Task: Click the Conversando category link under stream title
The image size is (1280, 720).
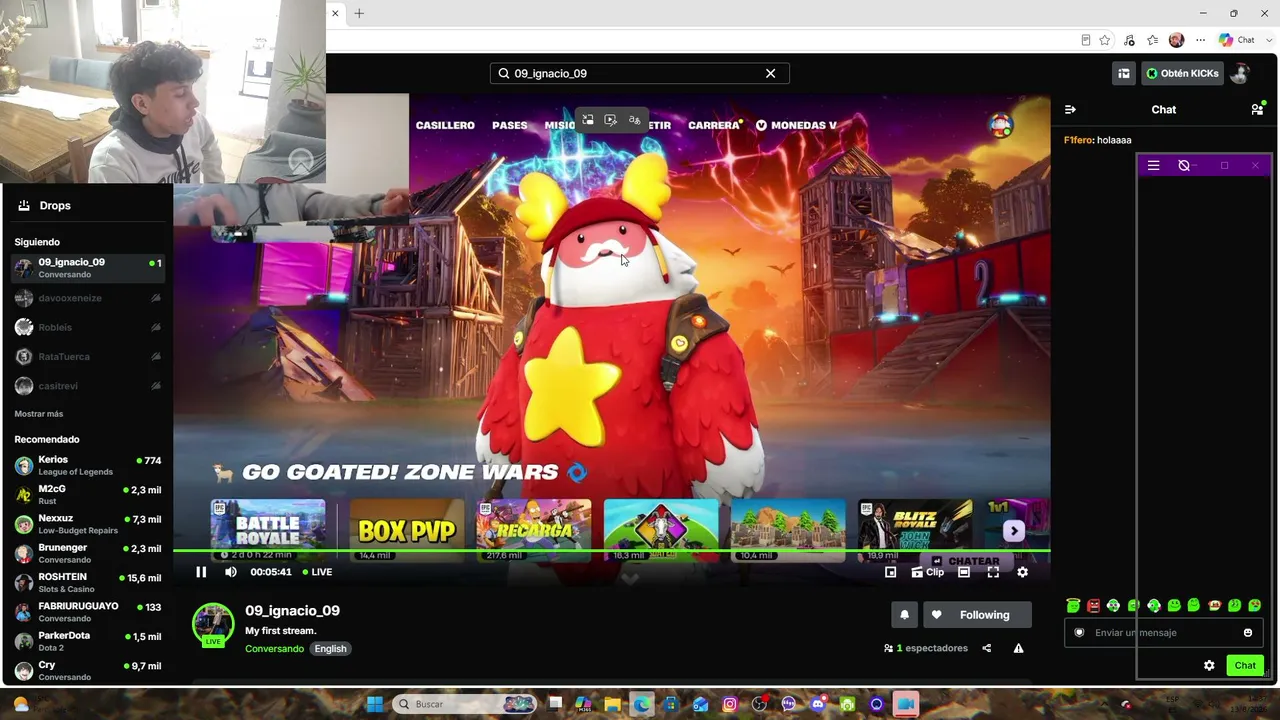Action: tap(274, 649)
